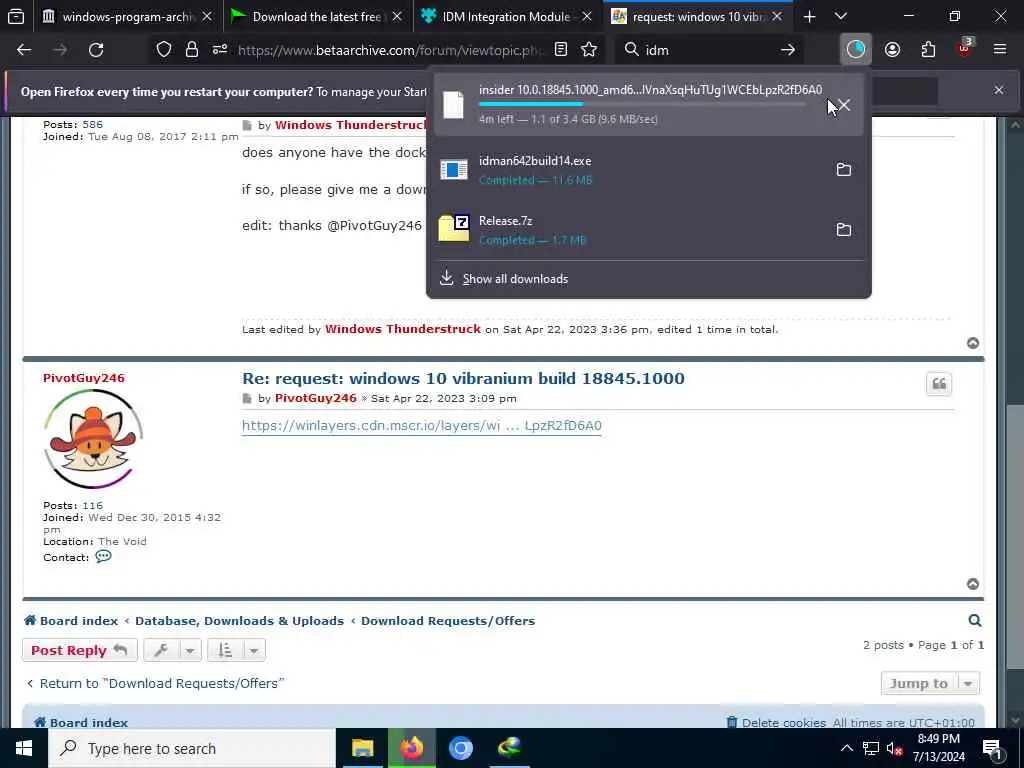
Task: Reload the current page
Action: pyautogui.click(x=96, y=50)
